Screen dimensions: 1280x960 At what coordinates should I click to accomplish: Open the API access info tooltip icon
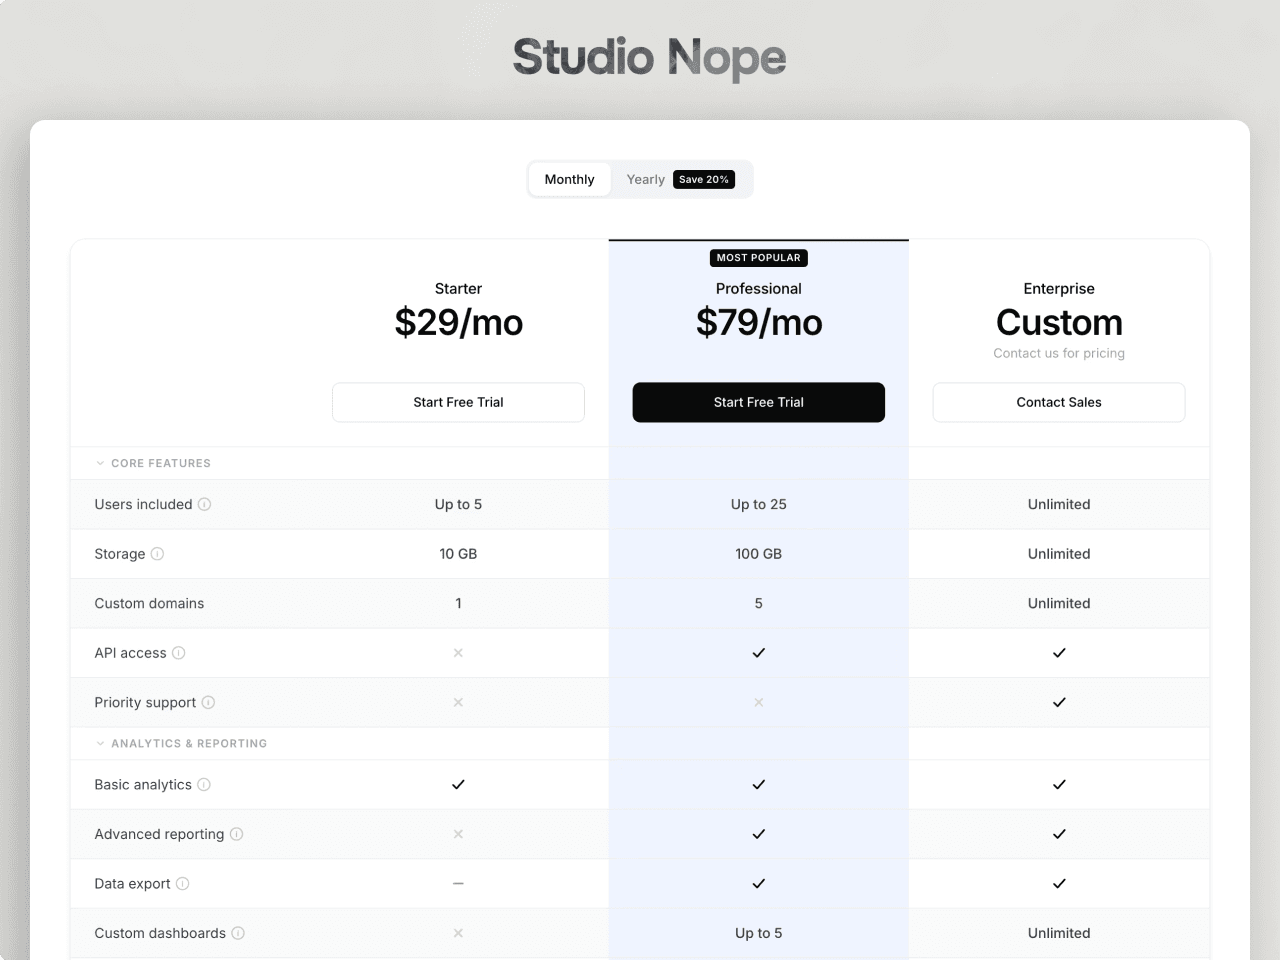(x=178, y=653)
